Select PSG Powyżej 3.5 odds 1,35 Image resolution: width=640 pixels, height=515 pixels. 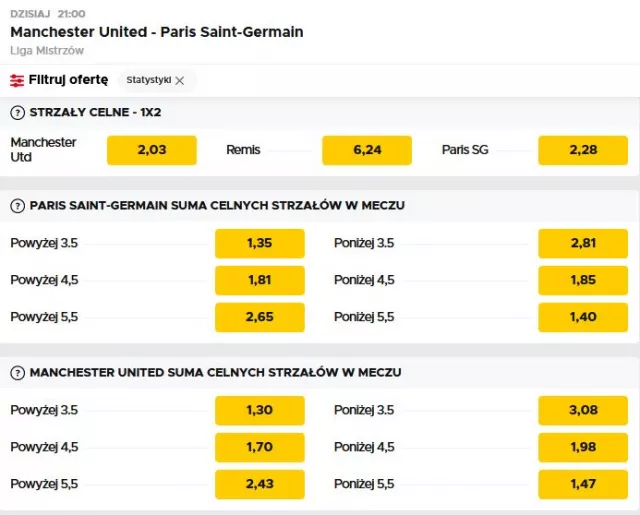(259, 243)
